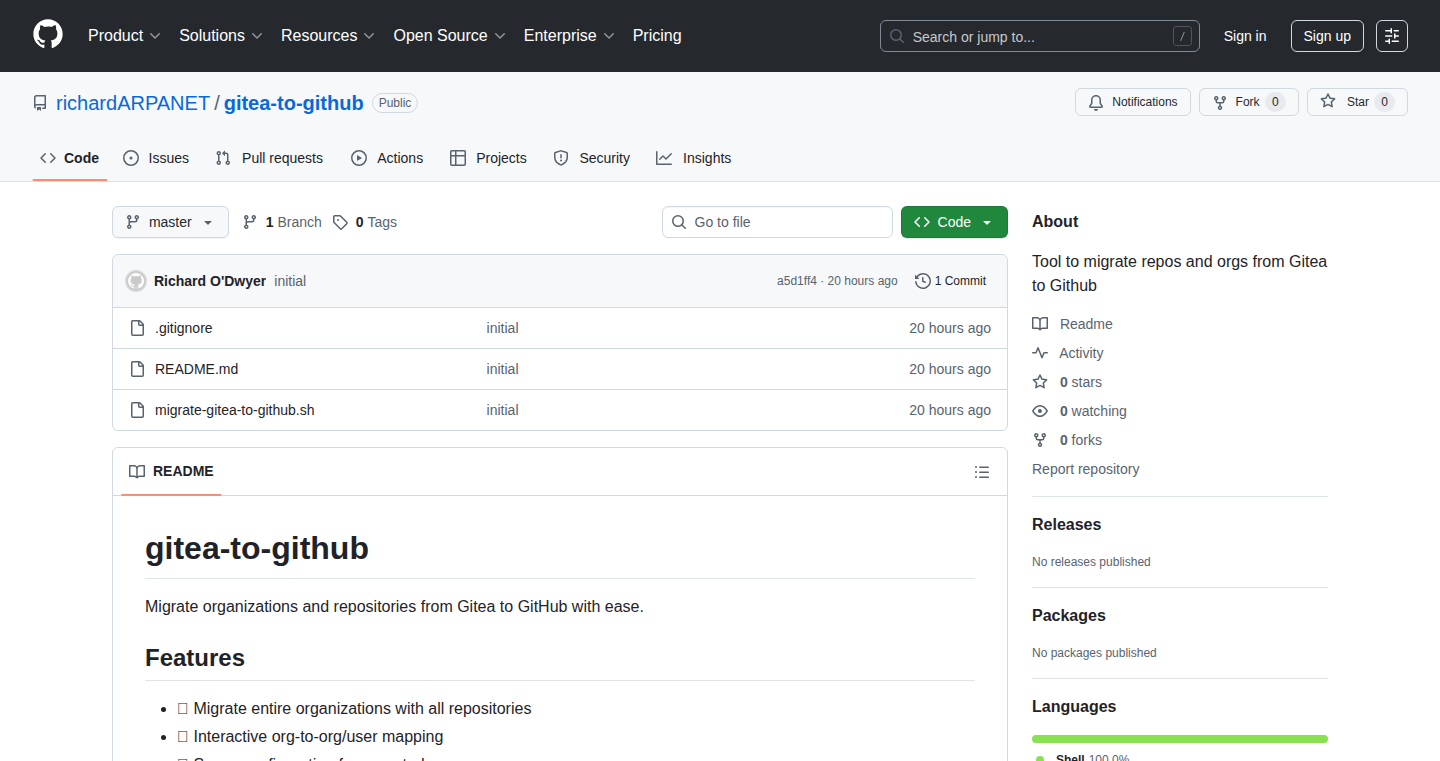The image size is (1440, 761).
Task: Click the 0 Tags link
Action: [x=365, y=222]
